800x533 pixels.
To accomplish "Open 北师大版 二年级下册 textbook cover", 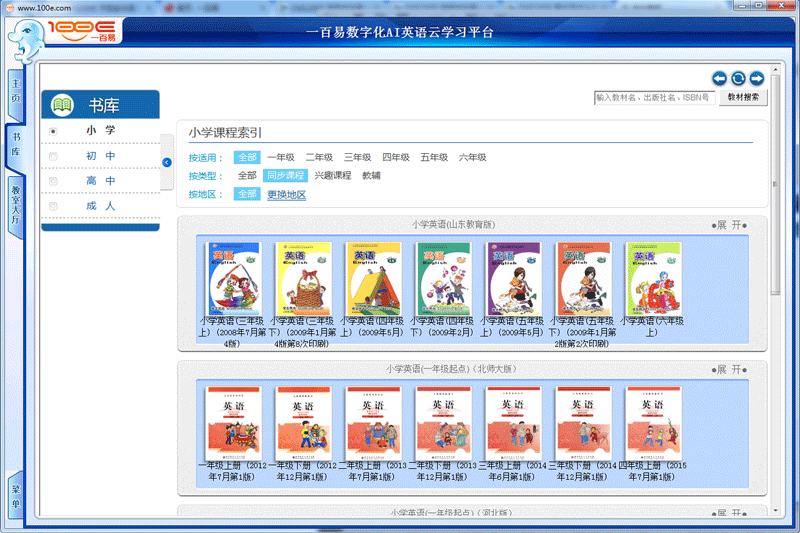I will click(x=444, y=423).
